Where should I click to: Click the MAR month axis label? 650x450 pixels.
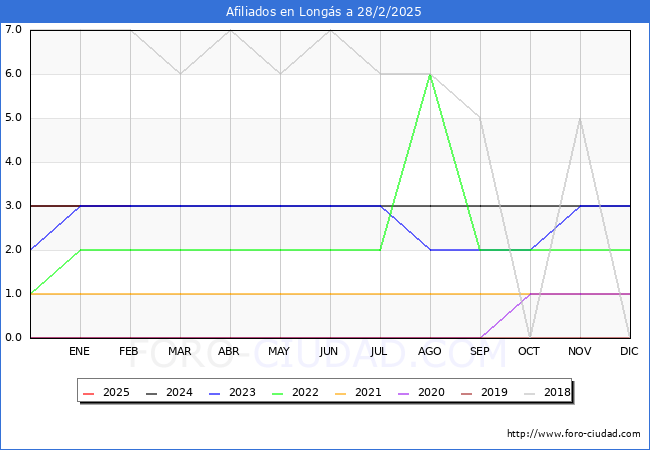point(179,351)
